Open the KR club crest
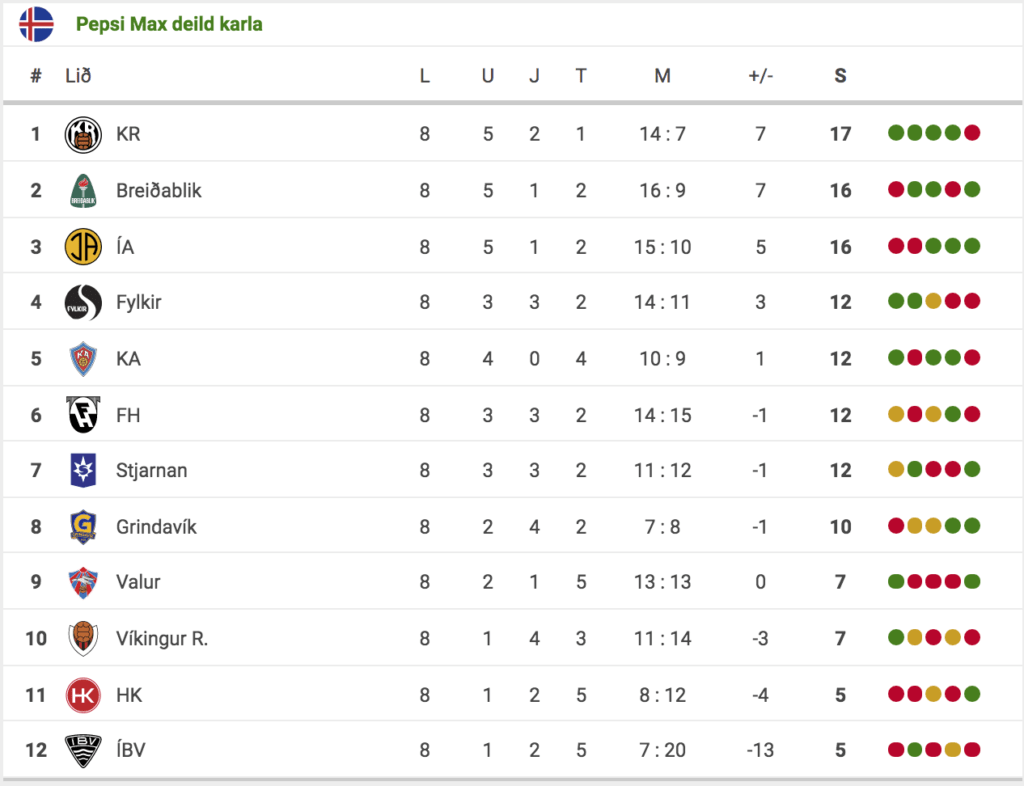 83,134
